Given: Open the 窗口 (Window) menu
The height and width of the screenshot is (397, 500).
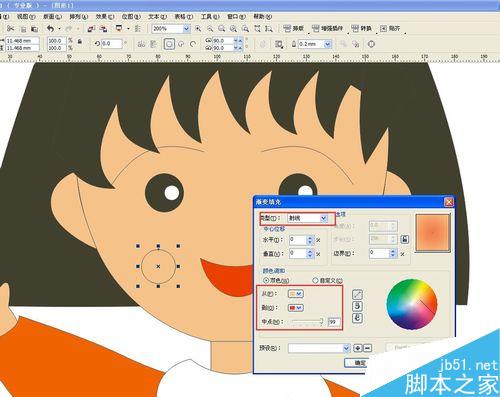Looking at the screenshot, I should tap(236, 16).
